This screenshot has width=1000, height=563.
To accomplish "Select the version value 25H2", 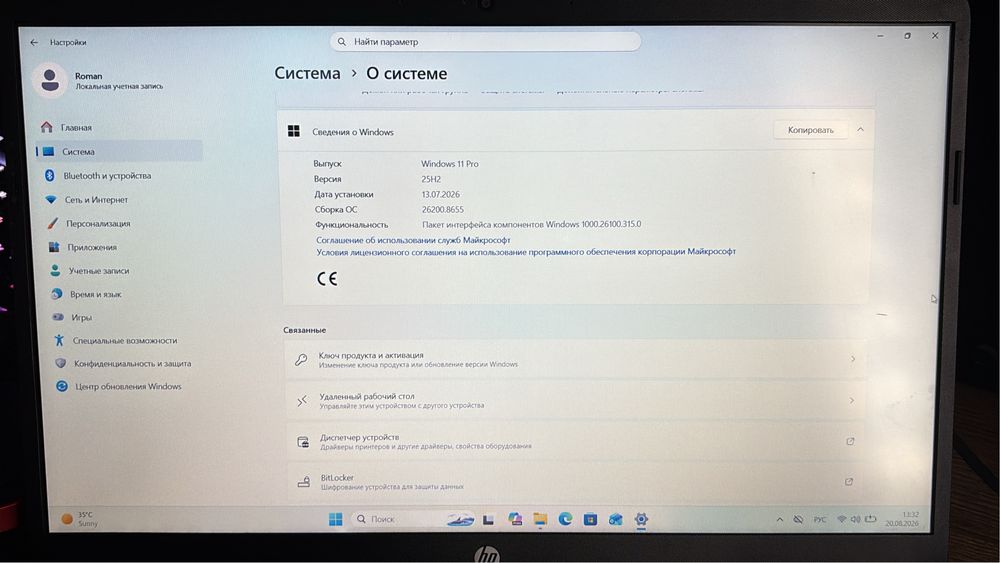I will [431, 179].
